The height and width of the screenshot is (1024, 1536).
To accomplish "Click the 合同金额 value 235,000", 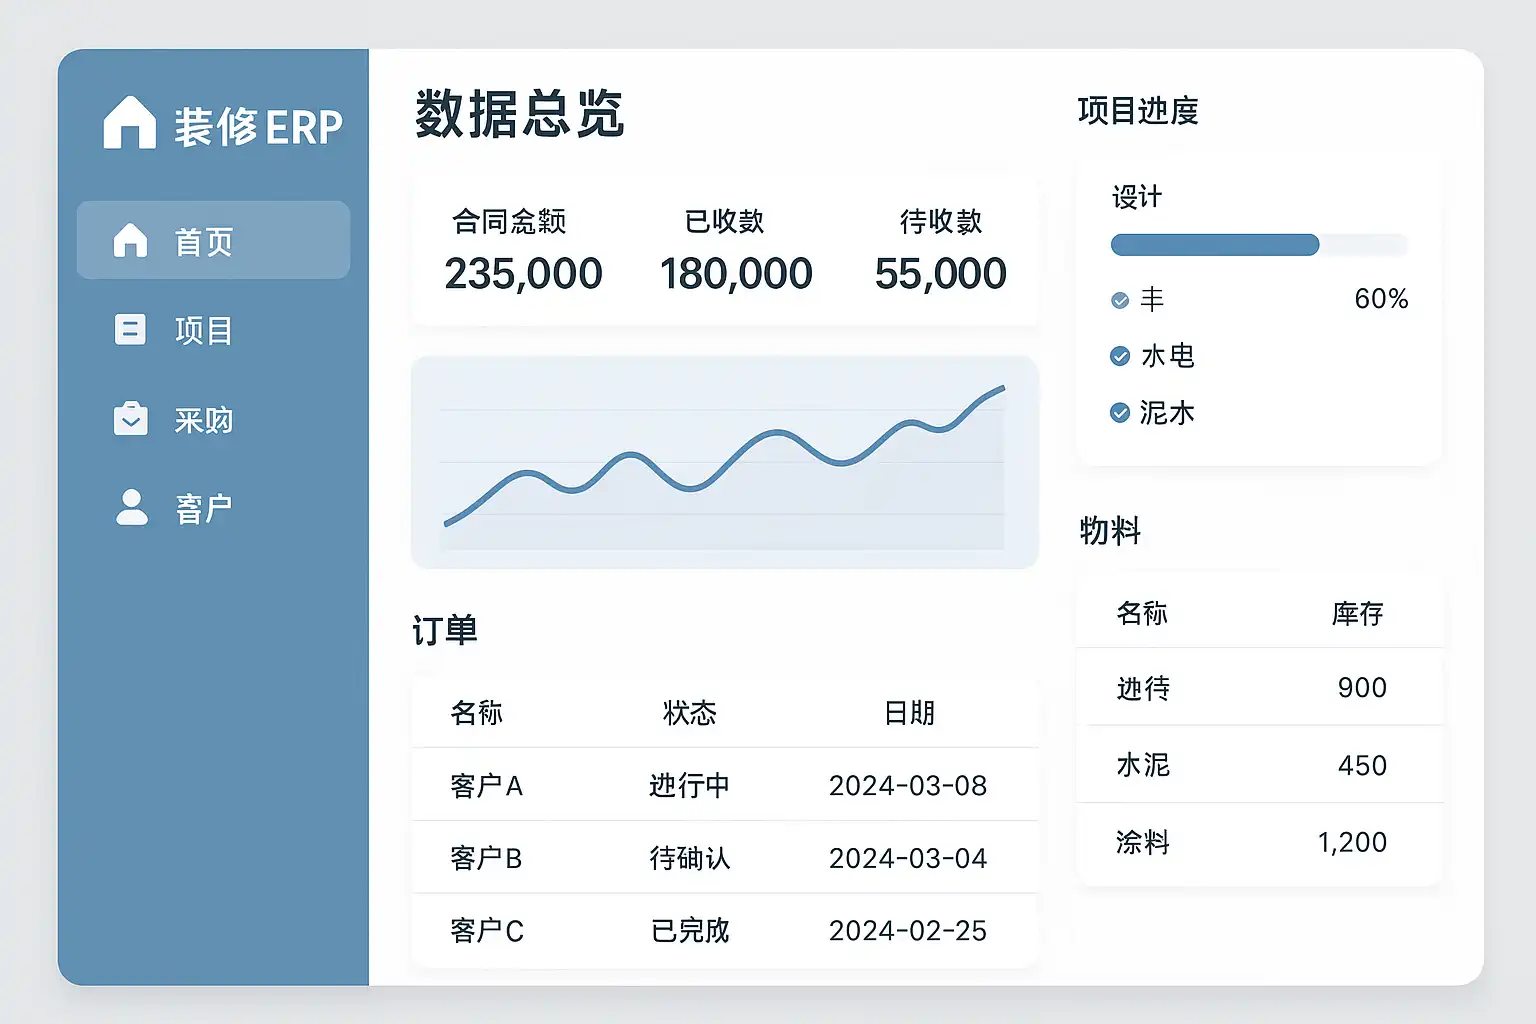I will click(x=523, y=274).
